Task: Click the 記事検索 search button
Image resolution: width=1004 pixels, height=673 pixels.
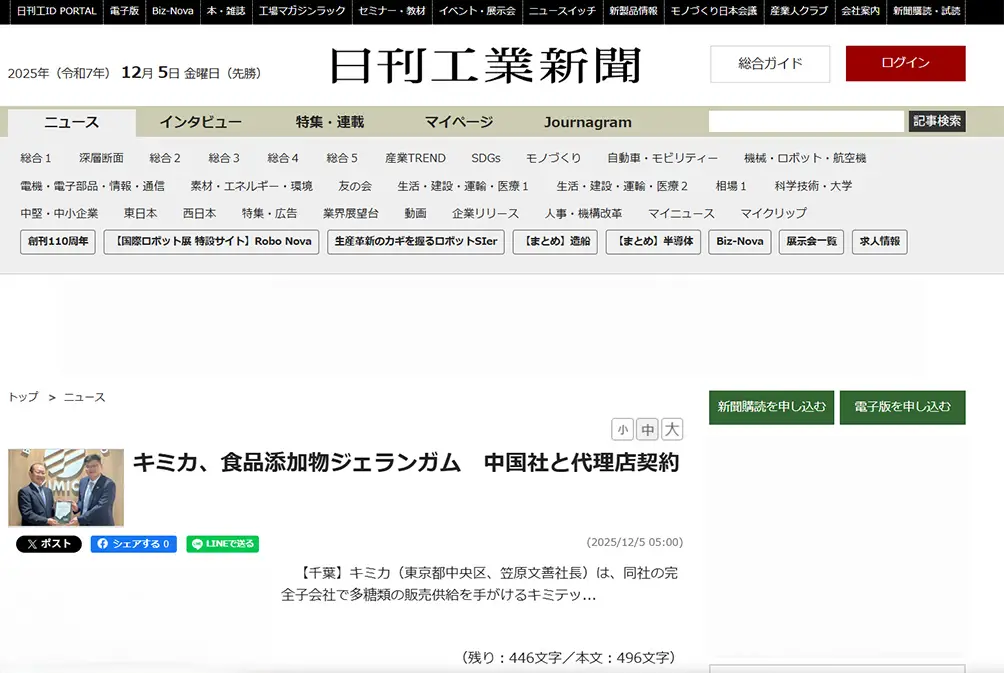Action: (x=939, y=121)
